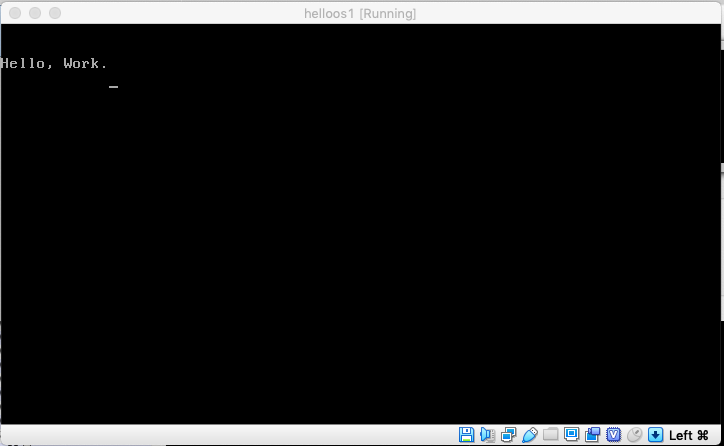724x446 pixels.
Task: Click the CPU virtualization V icon
Action: click(x=613, y=434)
